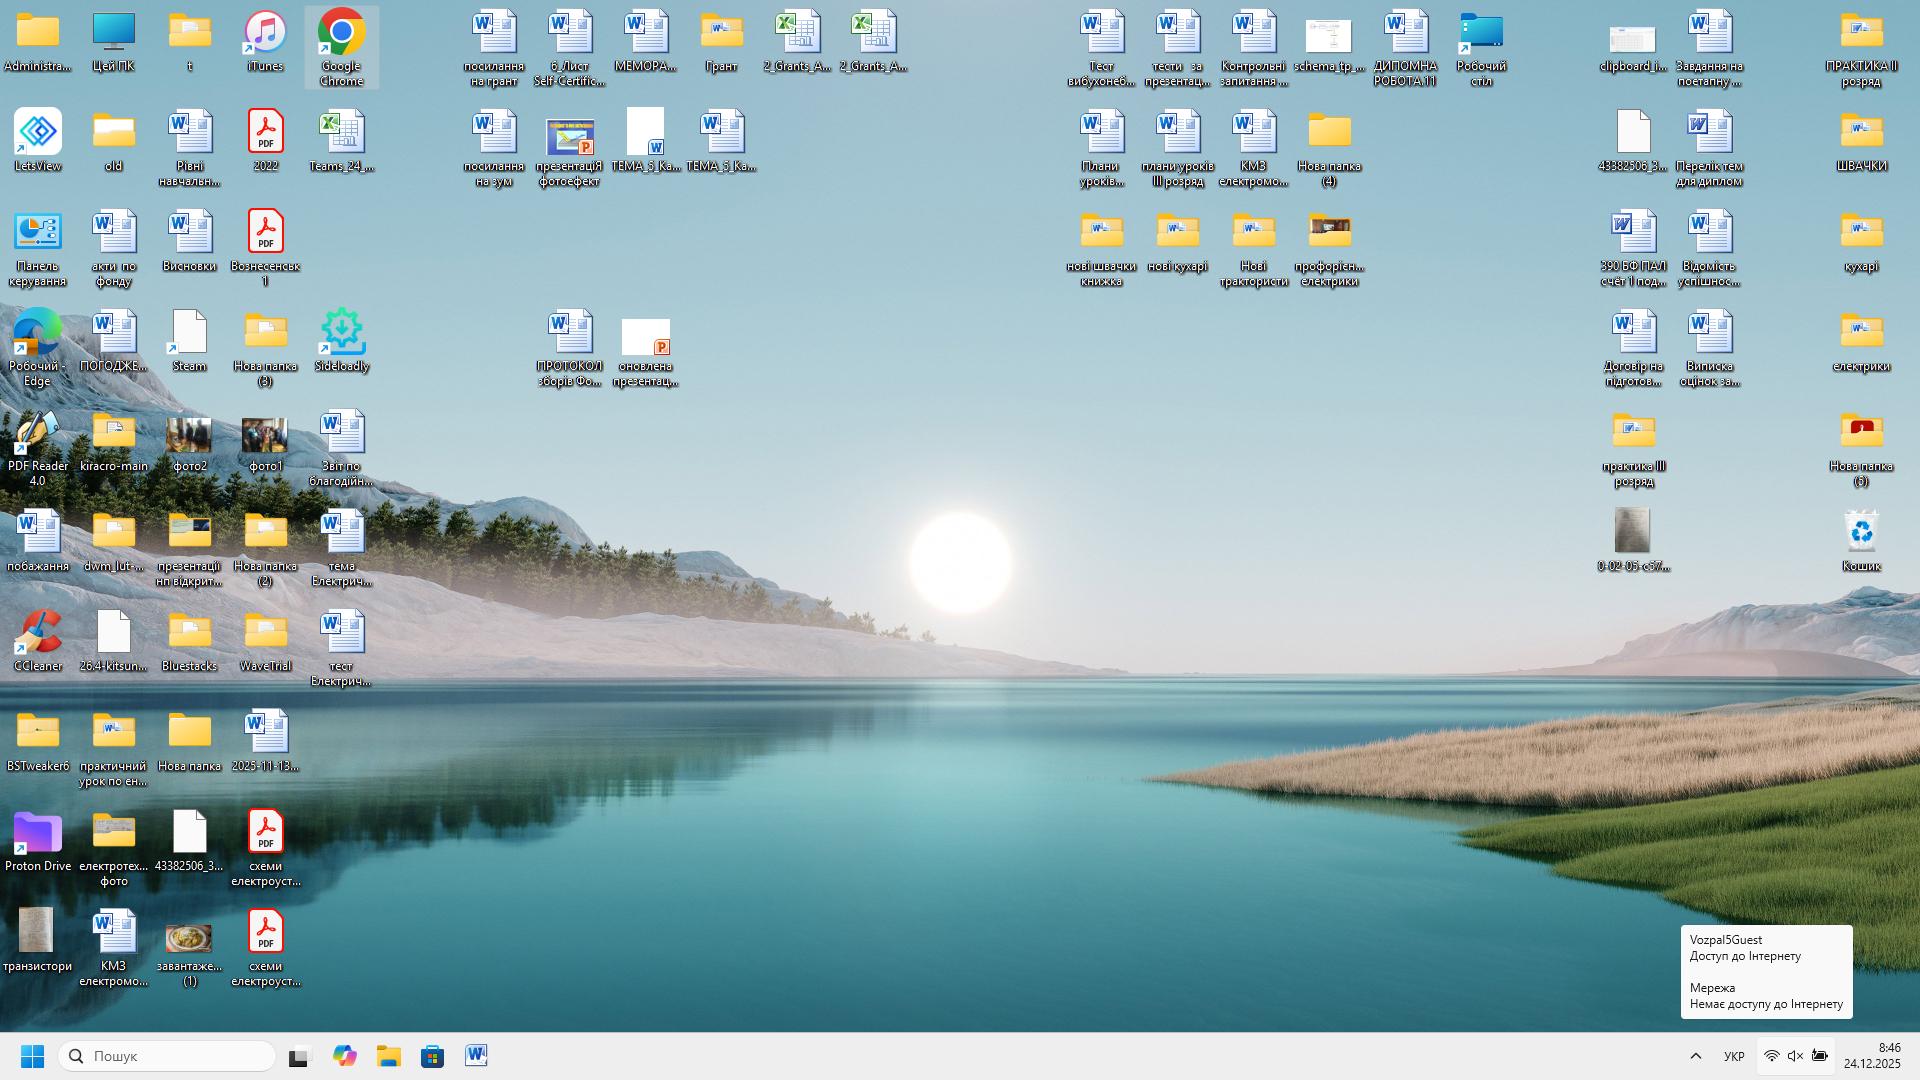Open Microsoft Store from the taskbar
This screenshot has width=1920, height=1080.
tap(432, 1056)
